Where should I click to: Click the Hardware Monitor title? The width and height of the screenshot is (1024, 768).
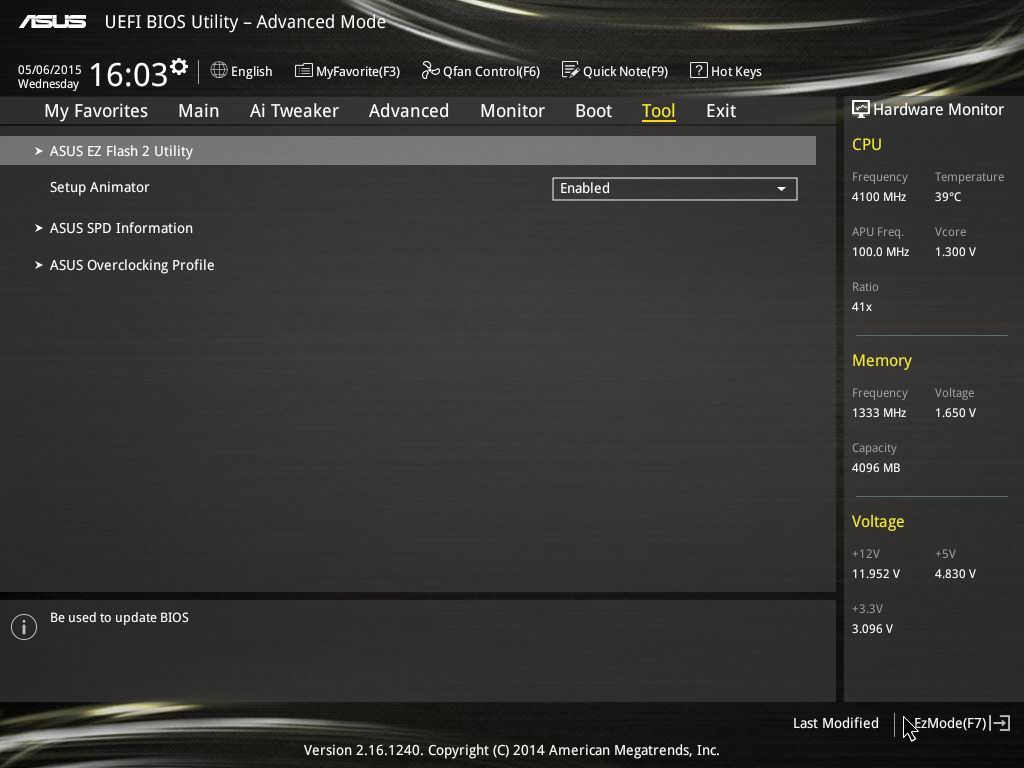pos(938,109)
